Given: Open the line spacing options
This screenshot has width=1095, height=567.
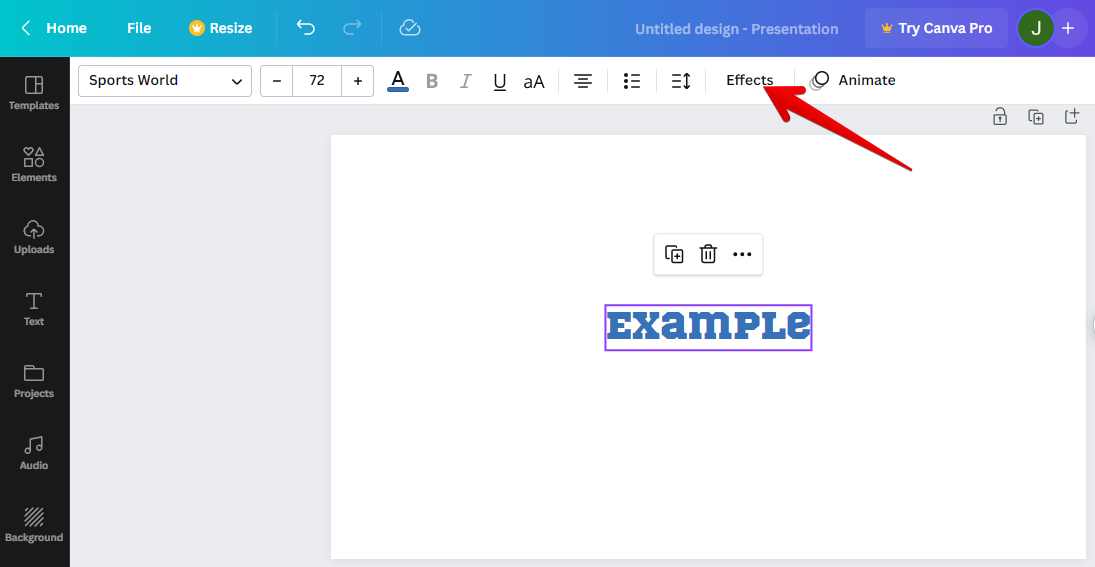Looking at the screenshot, I should tap(681, 81).
